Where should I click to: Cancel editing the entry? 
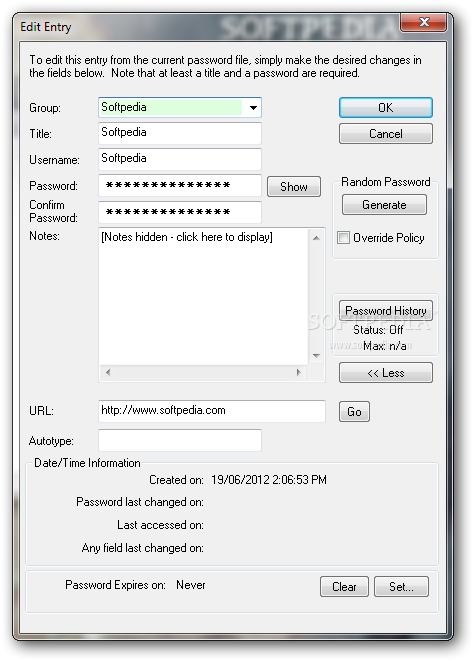tap(385, 134)
